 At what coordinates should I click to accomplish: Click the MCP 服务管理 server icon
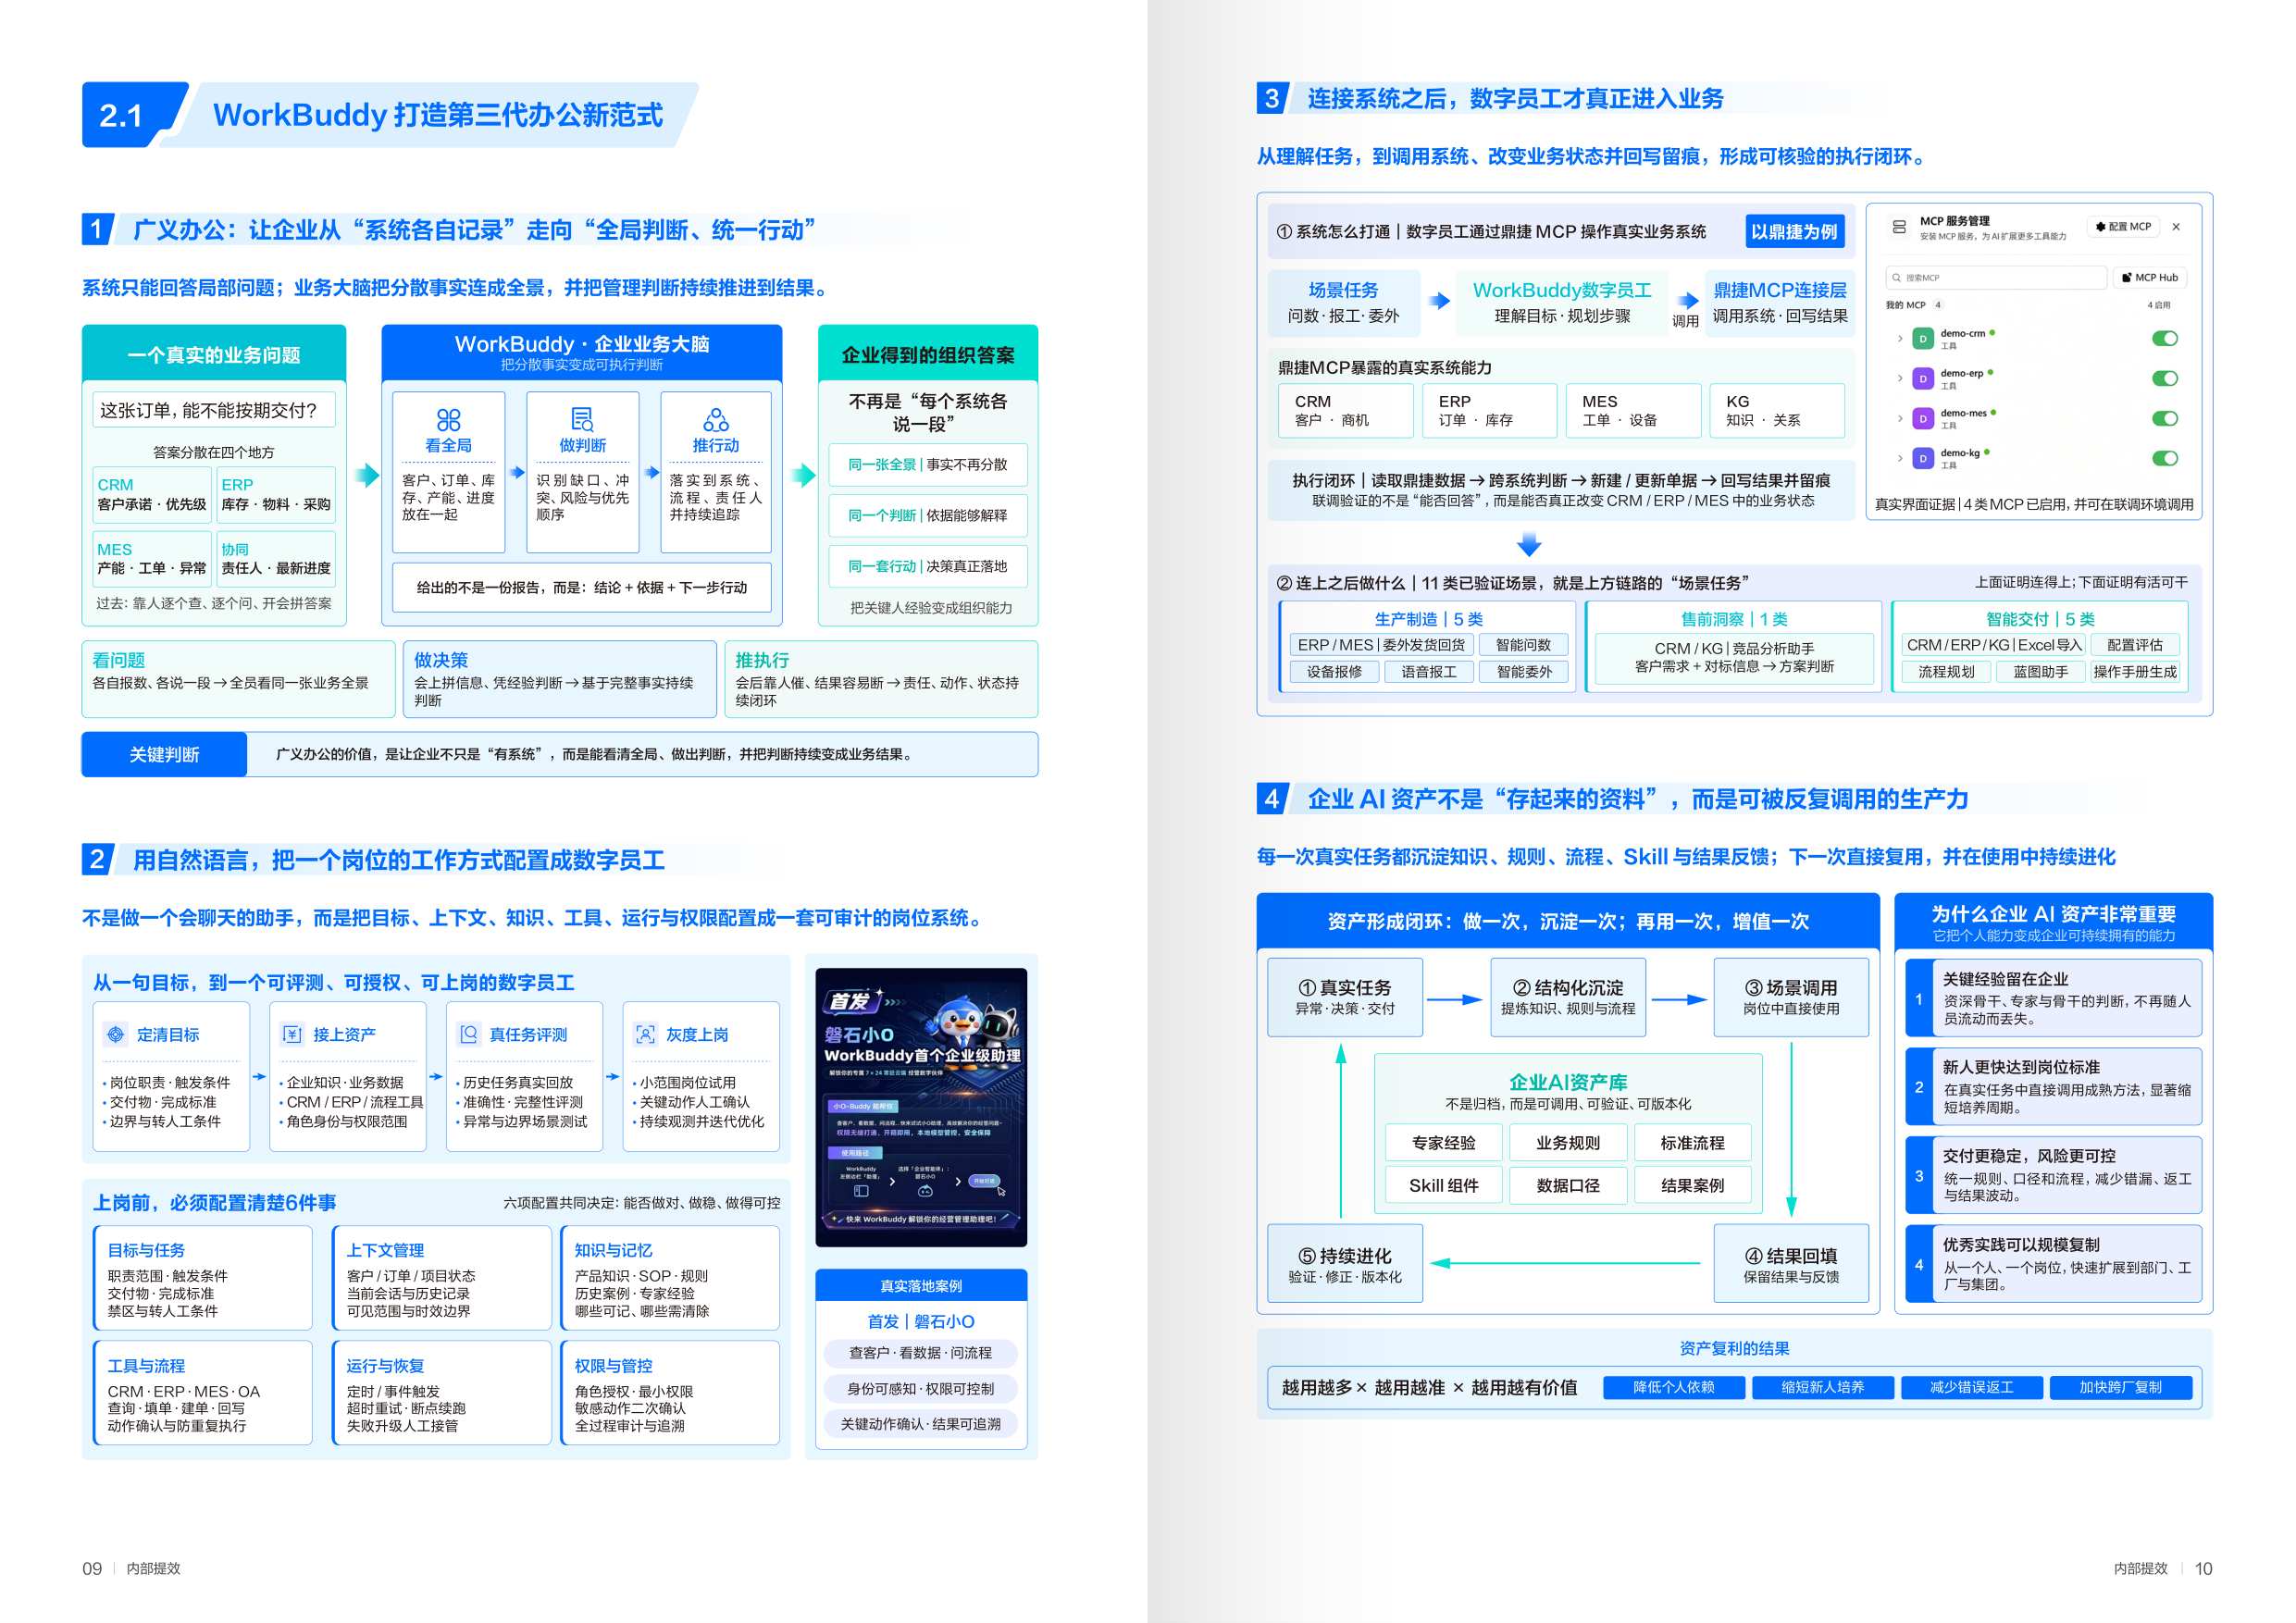click(1898, 227)
